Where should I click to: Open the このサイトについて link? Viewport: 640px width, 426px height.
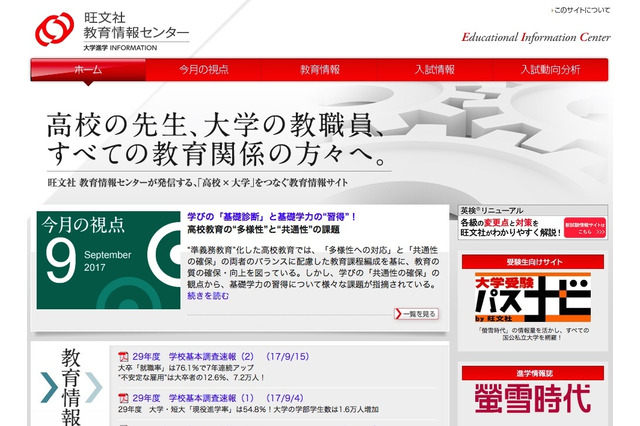[581, 10]
